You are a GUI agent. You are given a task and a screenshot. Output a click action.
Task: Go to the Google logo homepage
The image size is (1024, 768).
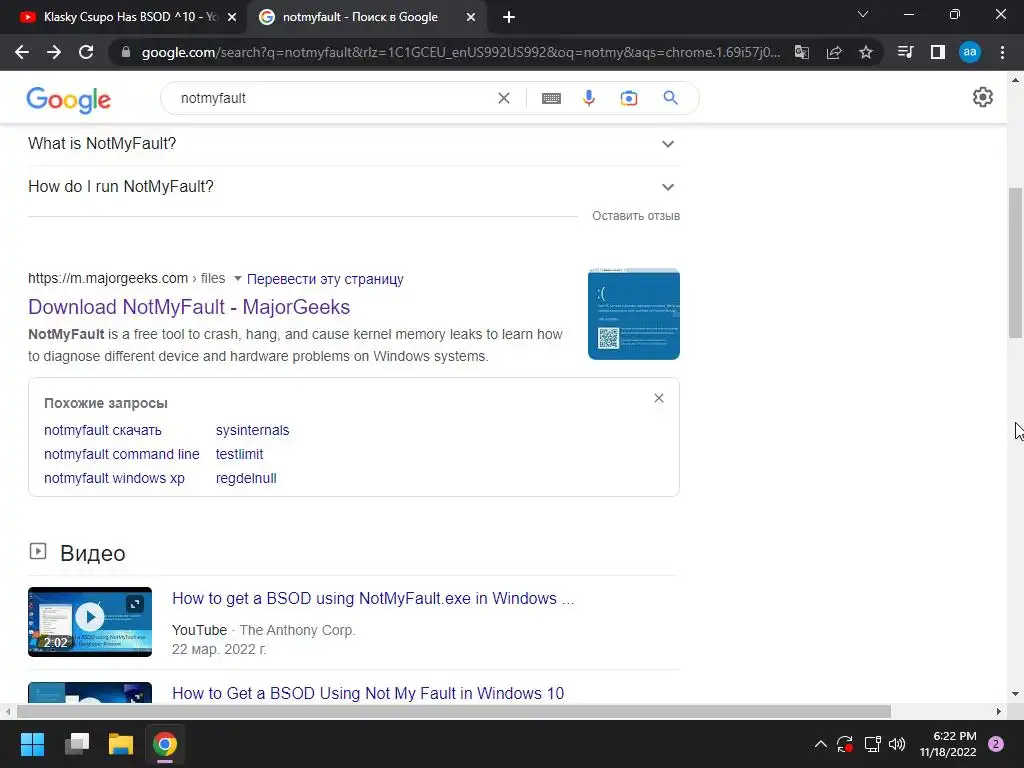(x=69, y=99)
